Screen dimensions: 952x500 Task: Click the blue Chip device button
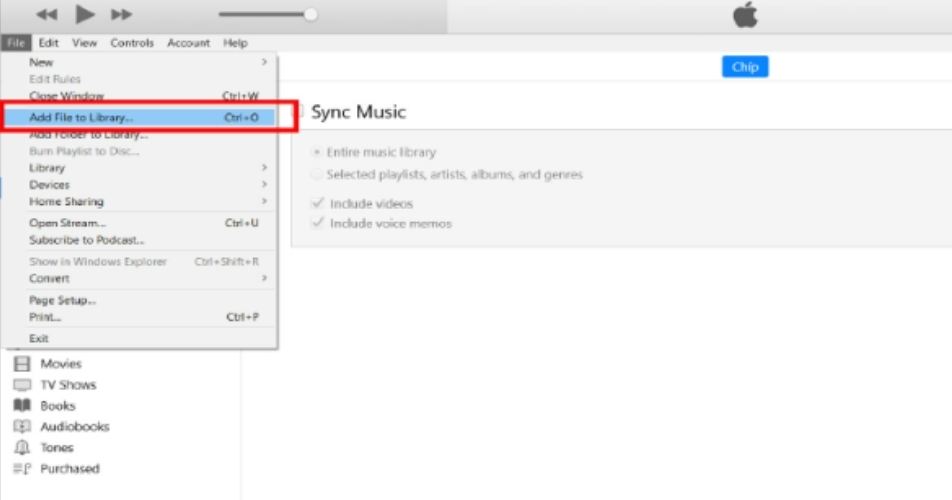click(744, 67)
